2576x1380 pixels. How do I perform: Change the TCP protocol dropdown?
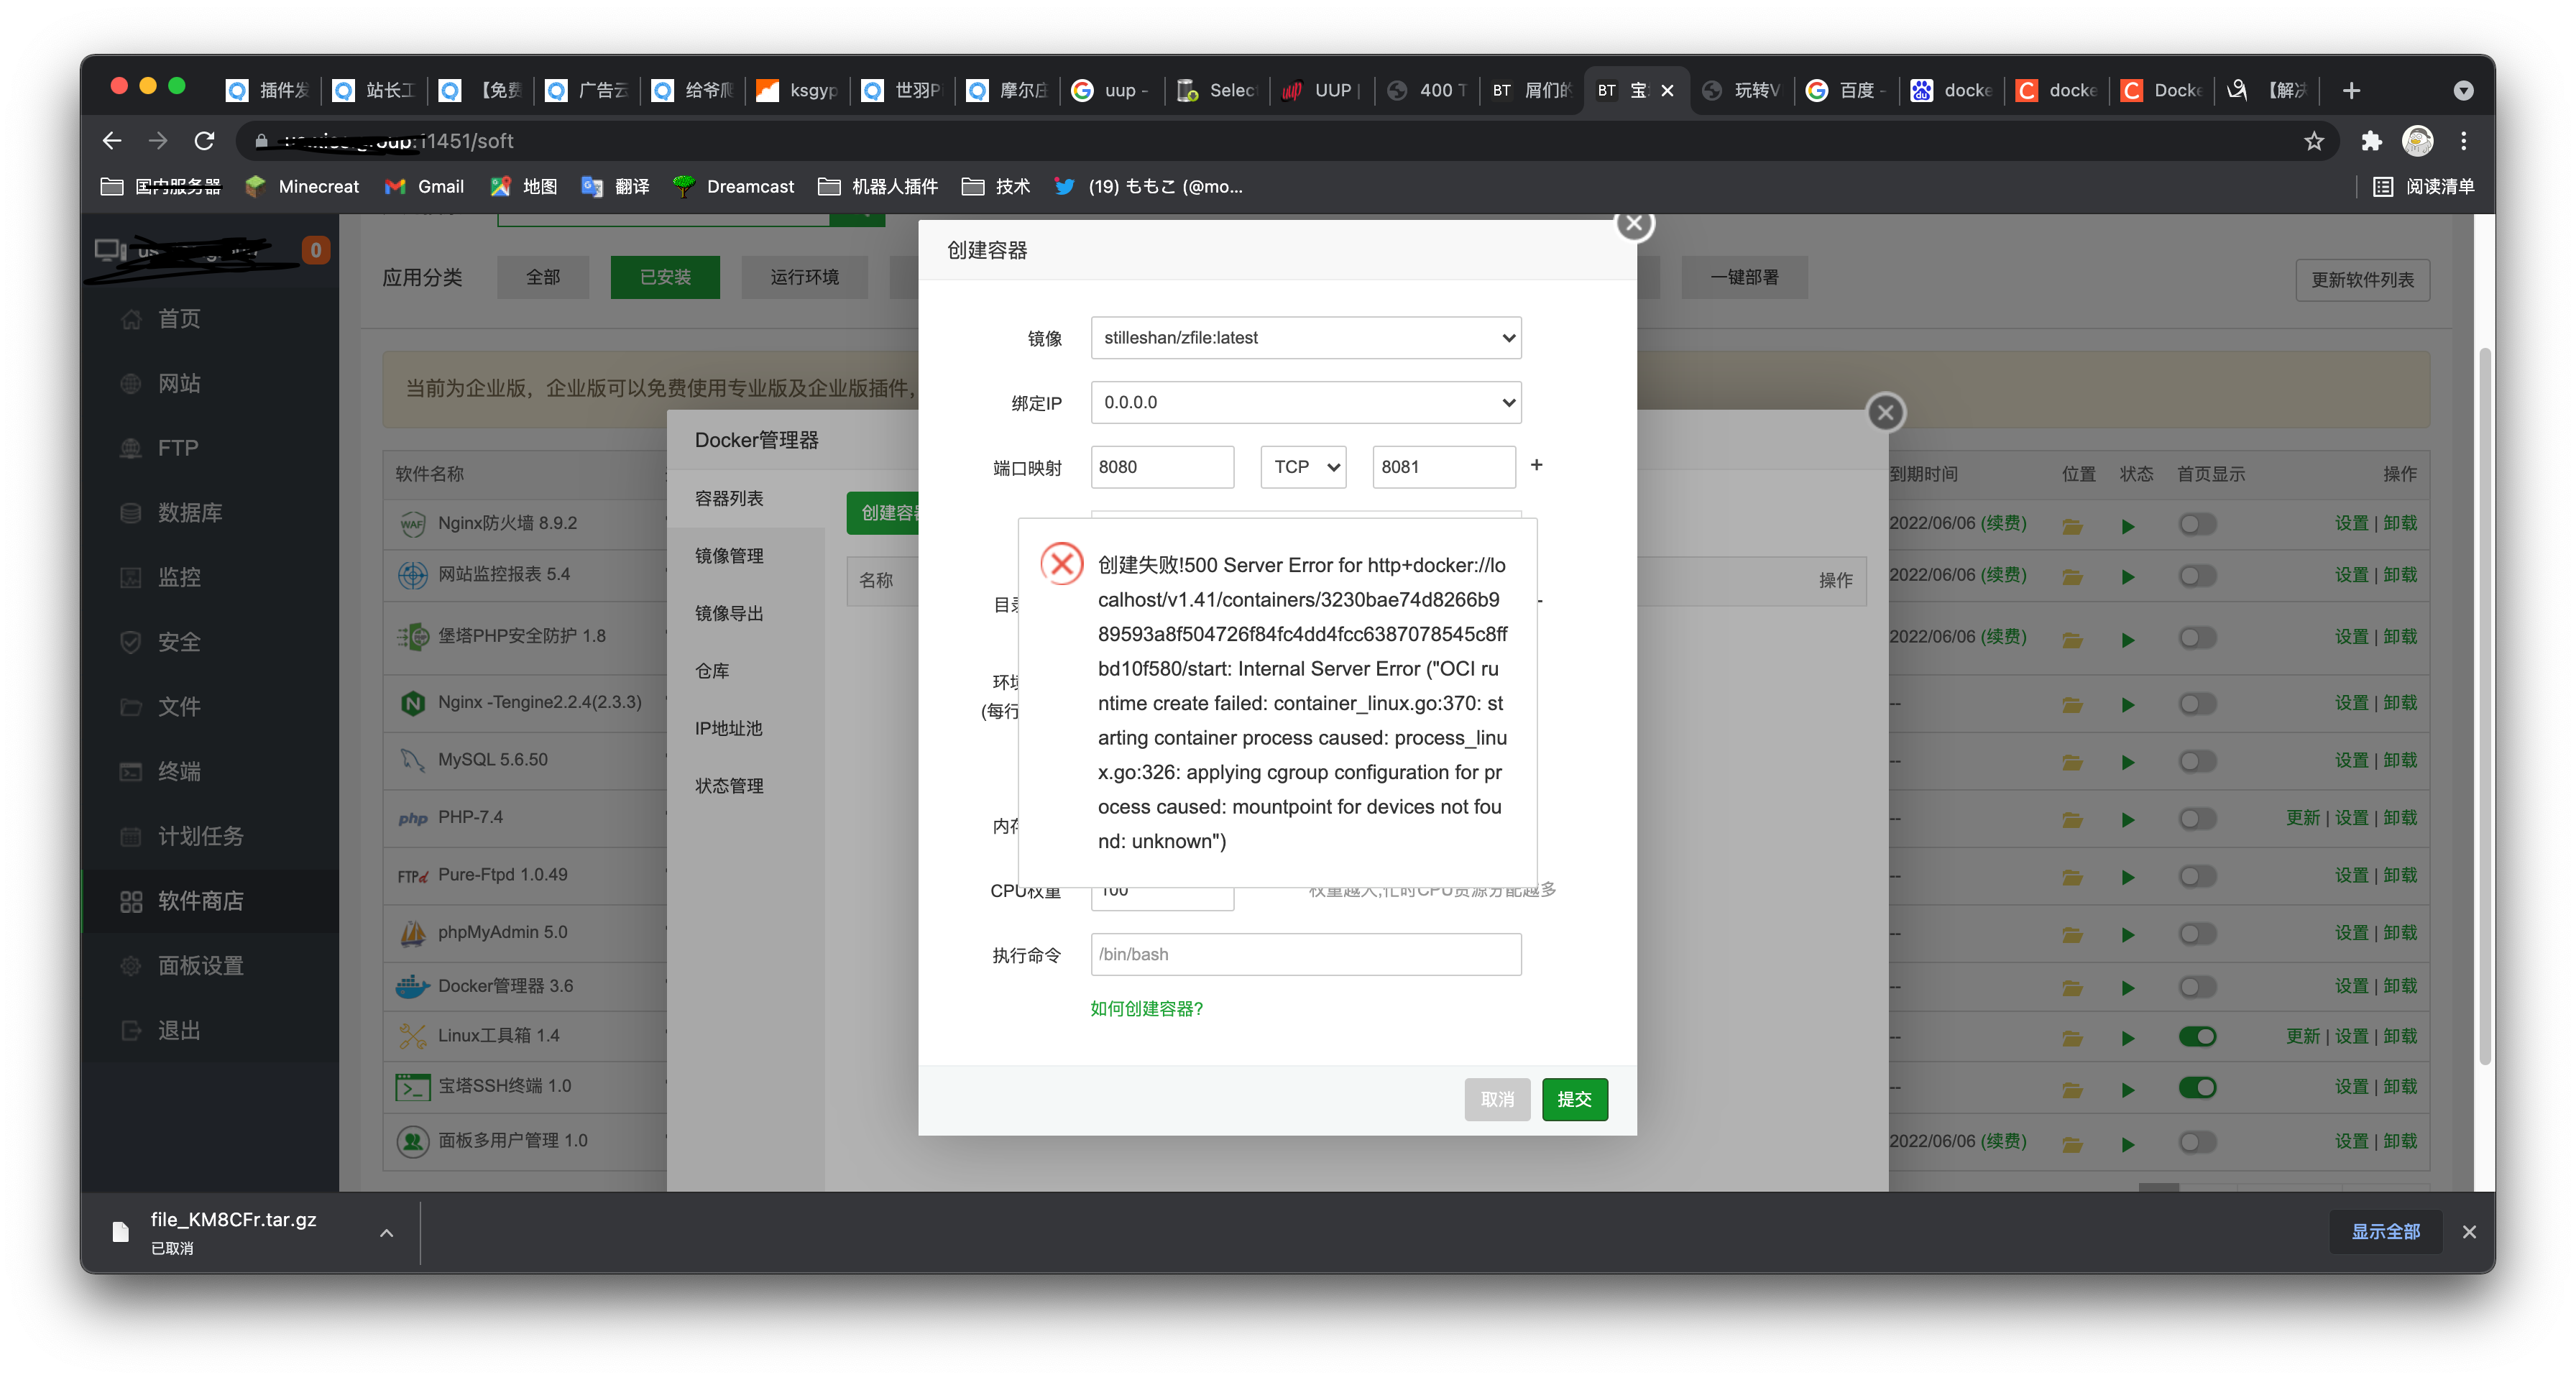coord(1303,467)
